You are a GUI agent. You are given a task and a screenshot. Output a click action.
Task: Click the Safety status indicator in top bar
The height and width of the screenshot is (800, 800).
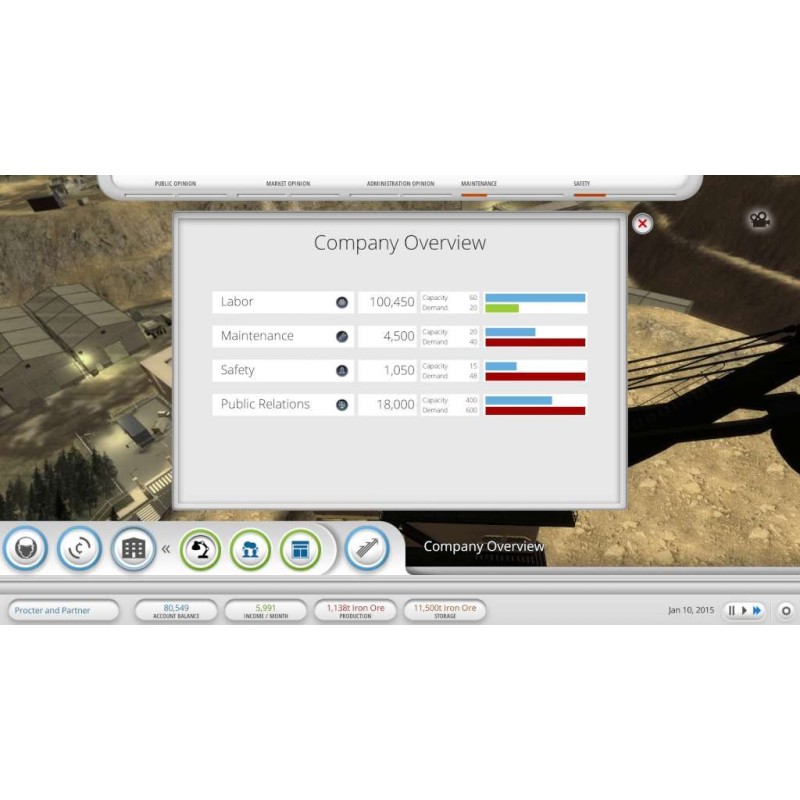(x=582, y=187)
